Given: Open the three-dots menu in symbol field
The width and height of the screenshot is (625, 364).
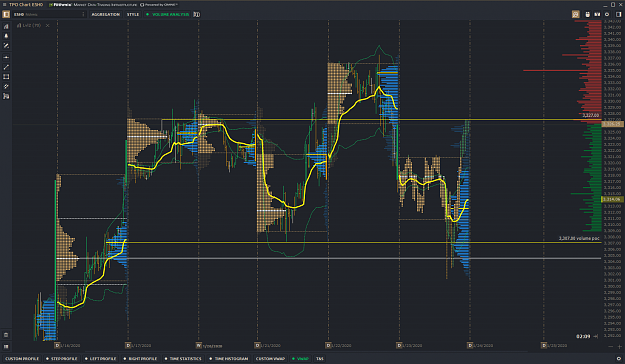Looking at the screenshot, I should tap(83, 14).
